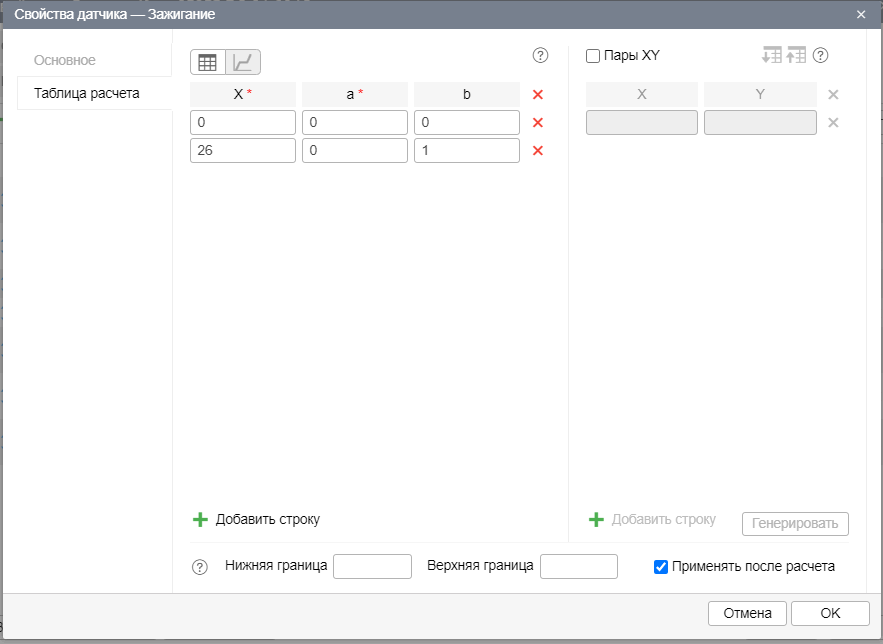Click red X in calculation table header
The width and height of the screenshot is (883, 644).
537,95
